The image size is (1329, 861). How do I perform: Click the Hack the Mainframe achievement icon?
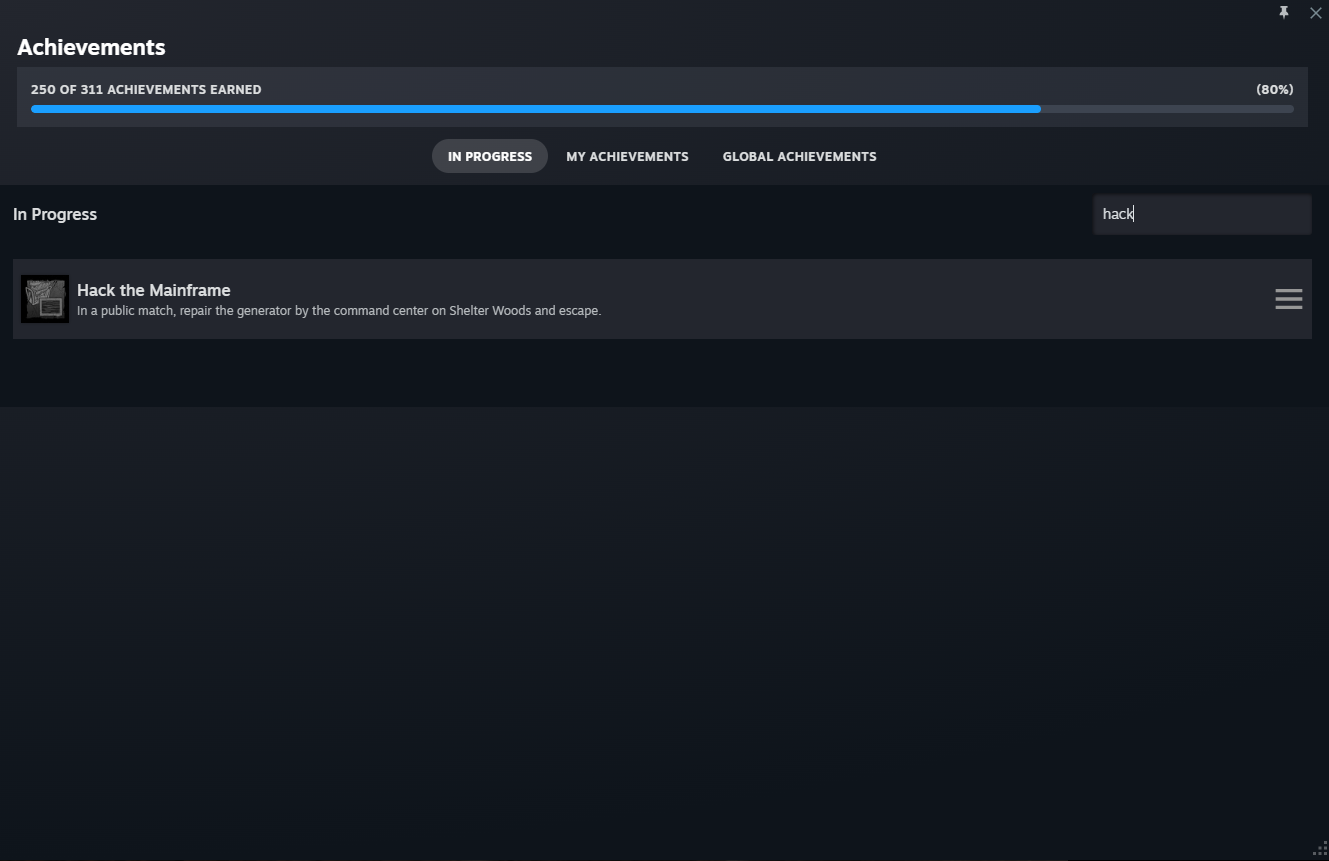(x=45, y=299)
